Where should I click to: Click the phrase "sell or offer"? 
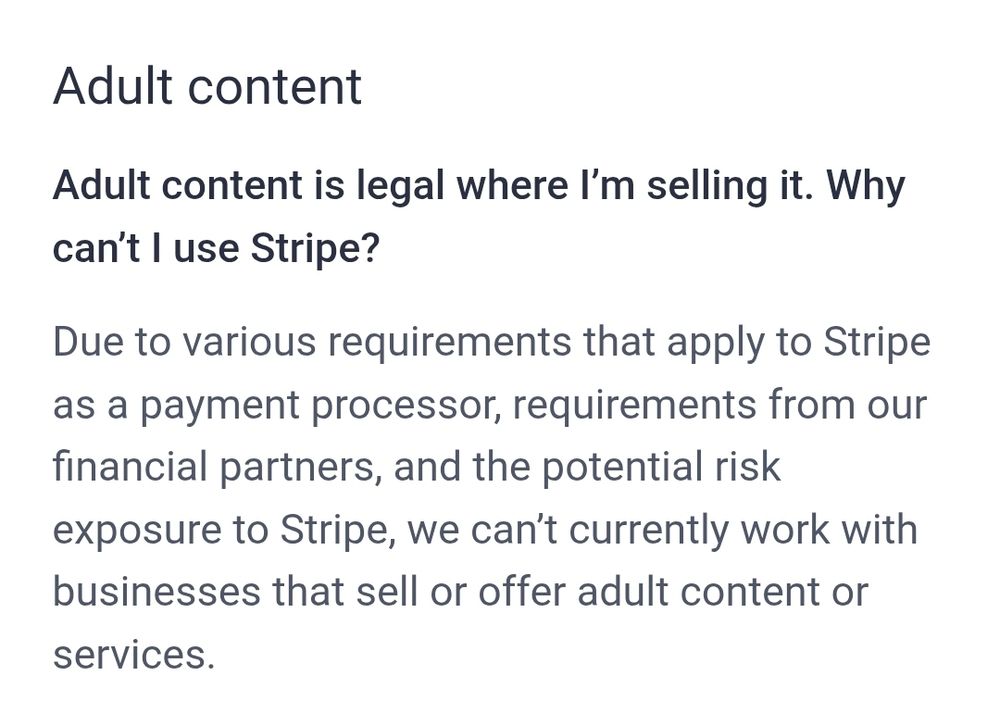pos(461,591)
